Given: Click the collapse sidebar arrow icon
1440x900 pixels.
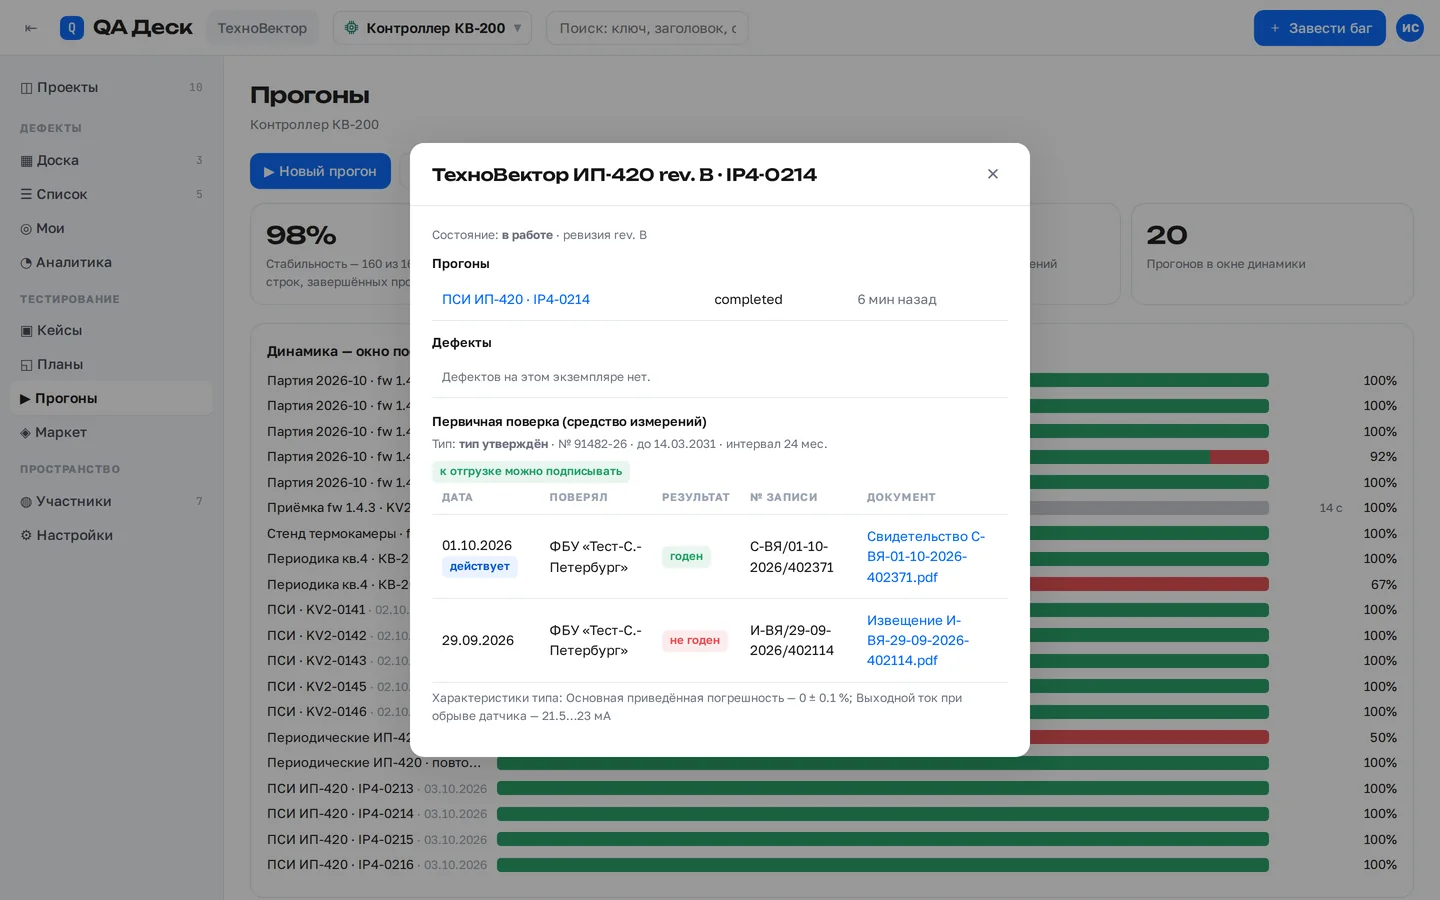Looking at the screenshot, I should point(31,28).
